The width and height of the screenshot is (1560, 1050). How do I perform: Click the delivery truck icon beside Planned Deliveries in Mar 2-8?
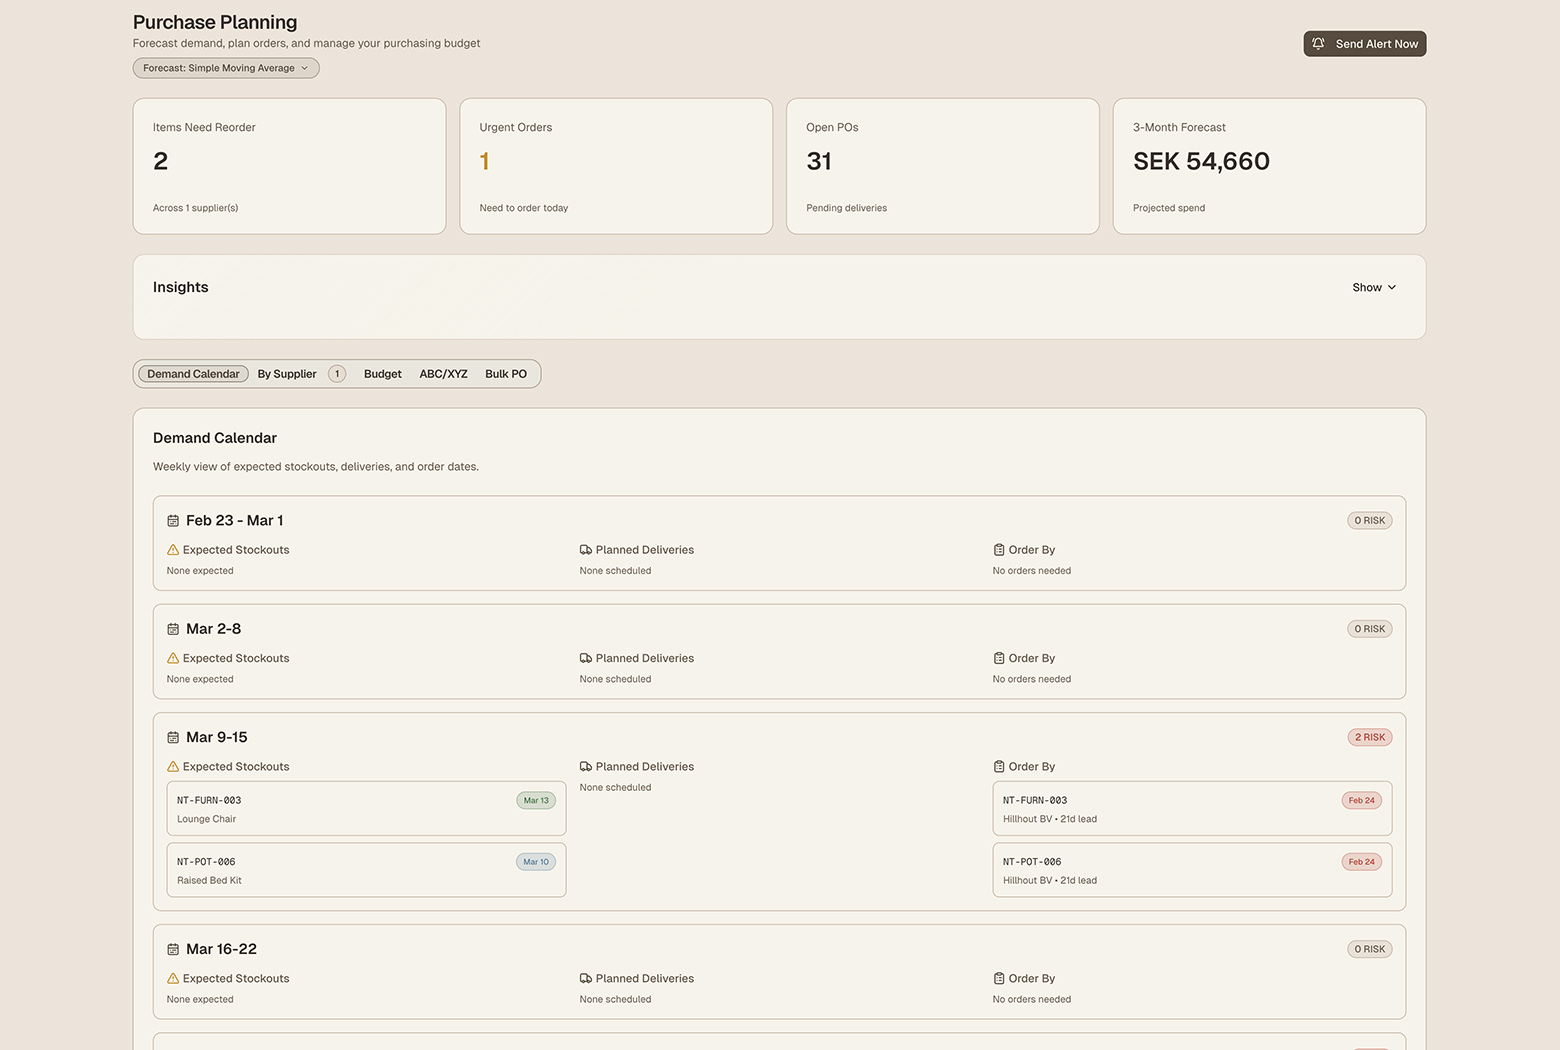(585, 658)
